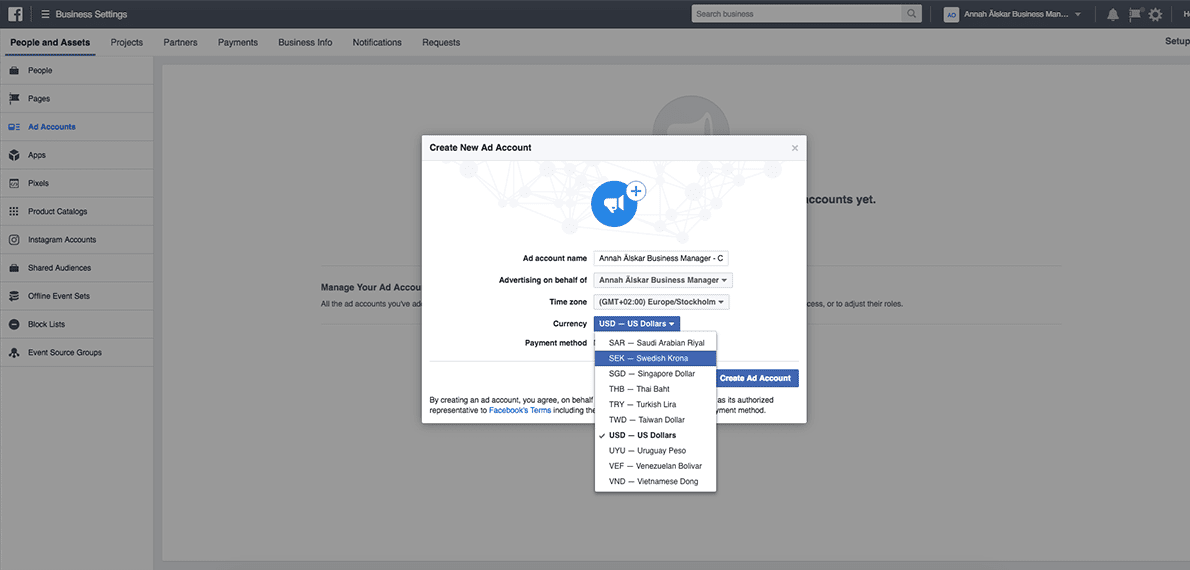The height and width of the screenshot is (570, 1190).
Task: Click the search magnifier icon
Action: pos(911,14)
